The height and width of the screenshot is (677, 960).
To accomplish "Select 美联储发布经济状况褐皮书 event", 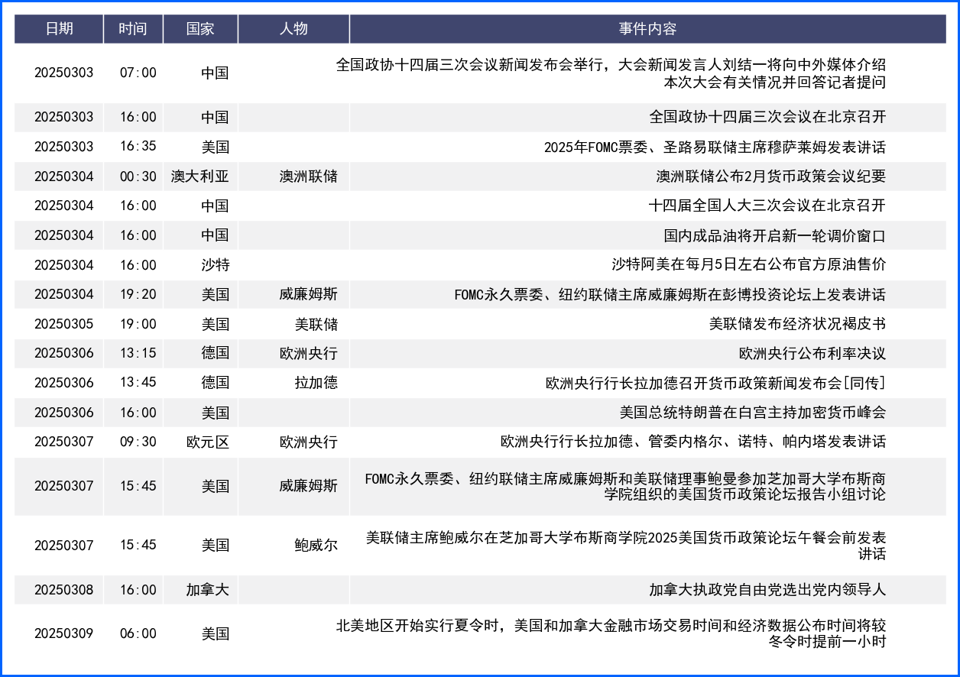I will pyautogui.click(x=797, y=324).
